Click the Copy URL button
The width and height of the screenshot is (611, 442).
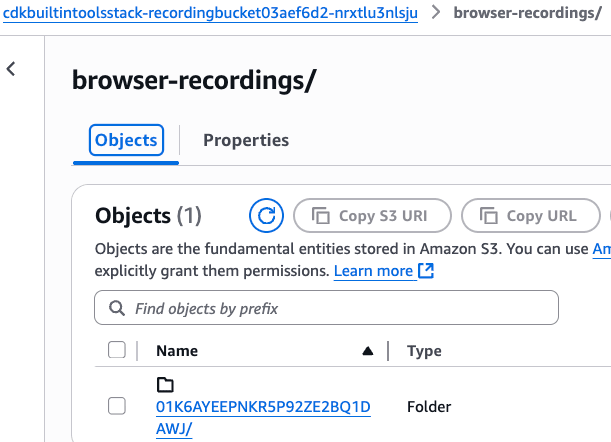[x=531, y=216]
